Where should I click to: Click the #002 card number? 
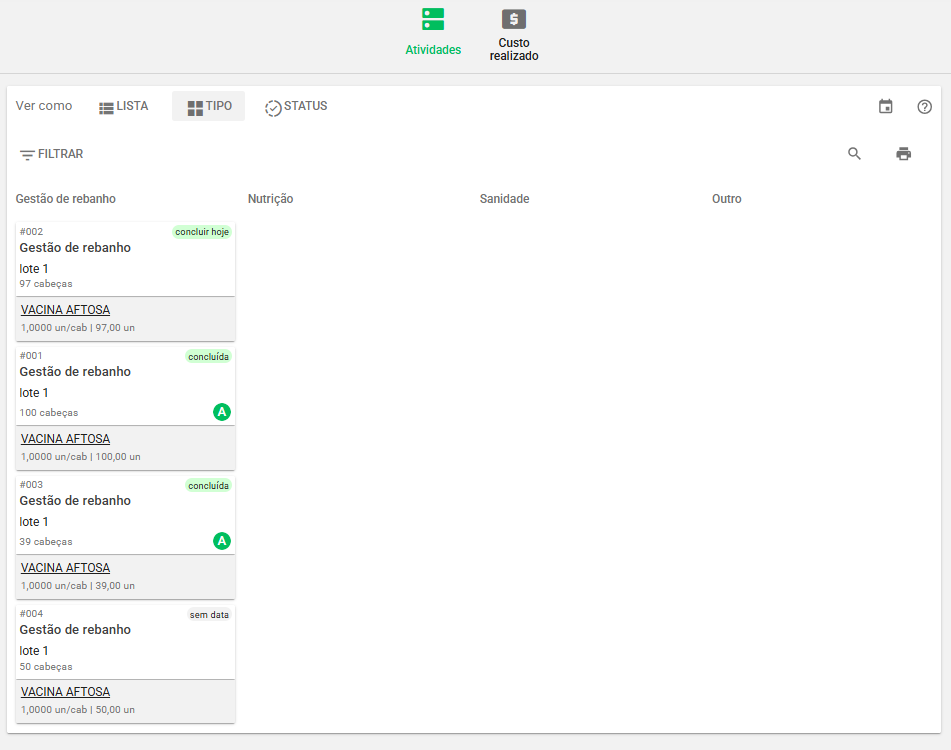click(x=32, y=232)
